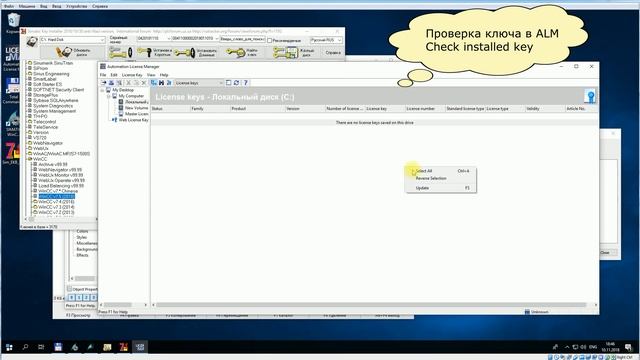Click the Validity column header
640x360 pixels.
[544, 109]
